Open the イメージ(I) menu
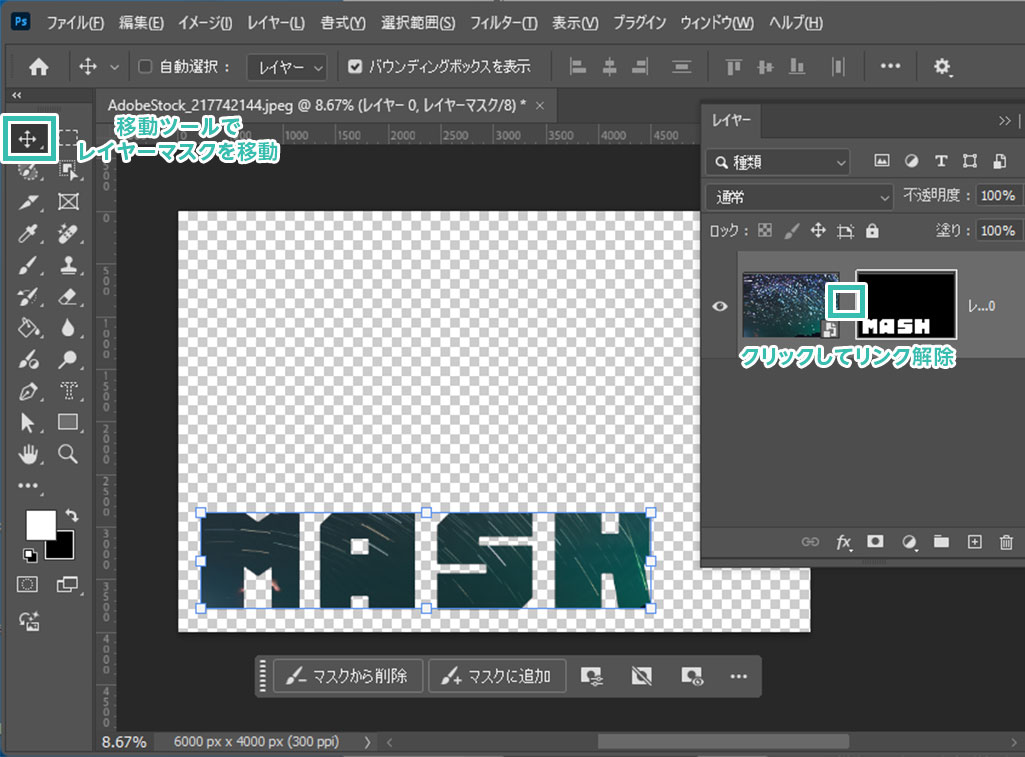 click(x=205, y=23)
